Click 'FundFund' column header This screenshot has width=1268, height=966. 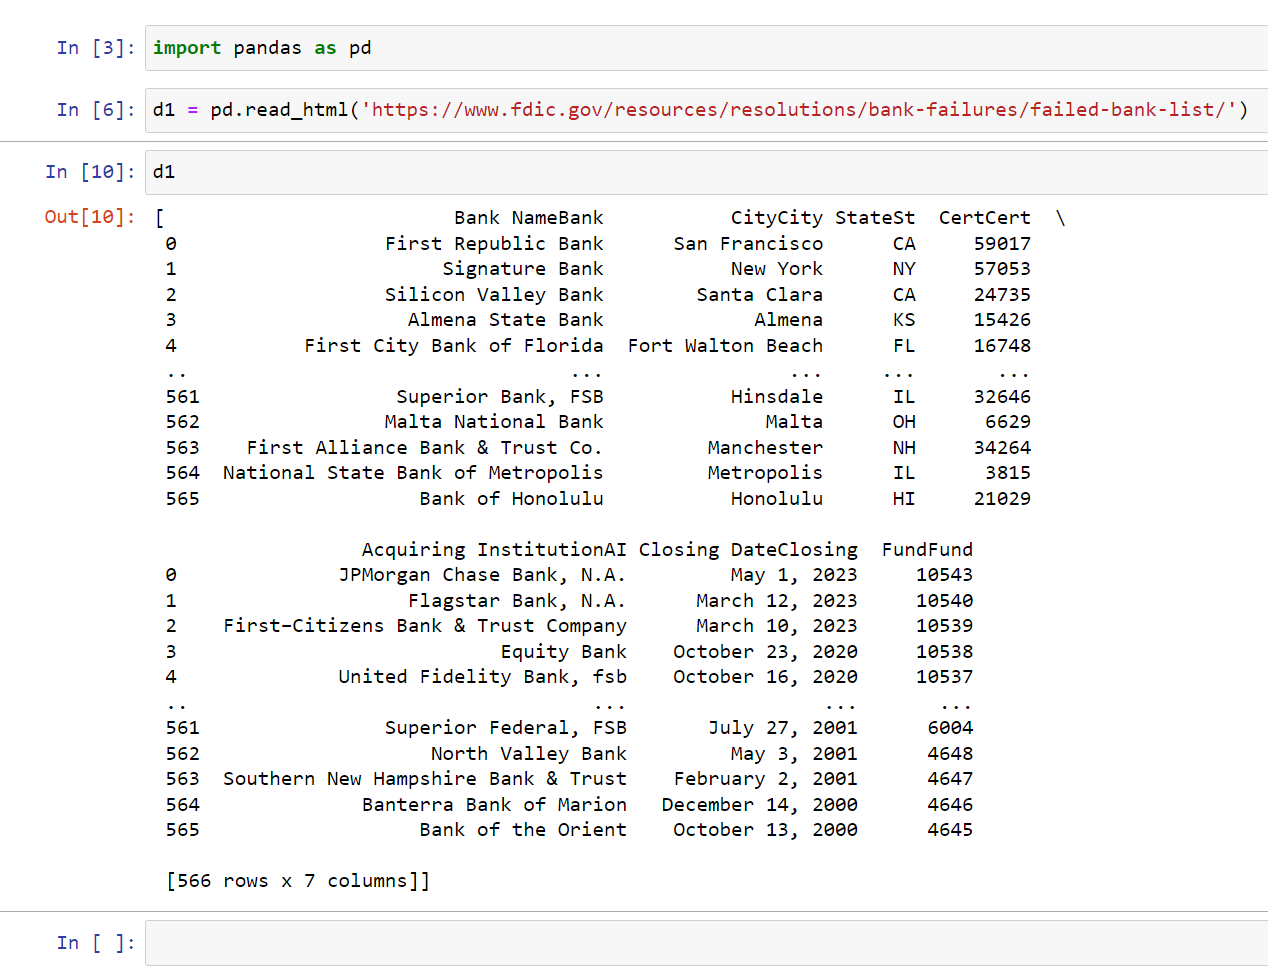pos(927,550)
